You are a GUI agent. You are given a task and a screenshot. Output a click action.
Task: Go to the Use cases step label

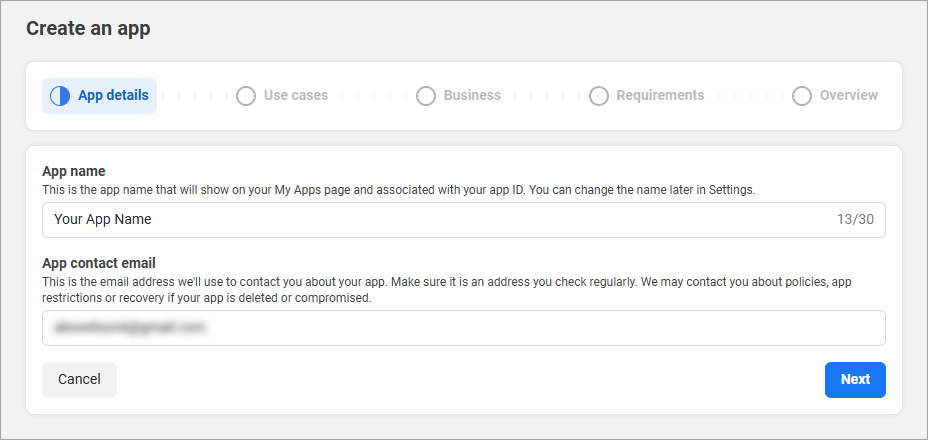pyautogui.click(x=296, y=96)
